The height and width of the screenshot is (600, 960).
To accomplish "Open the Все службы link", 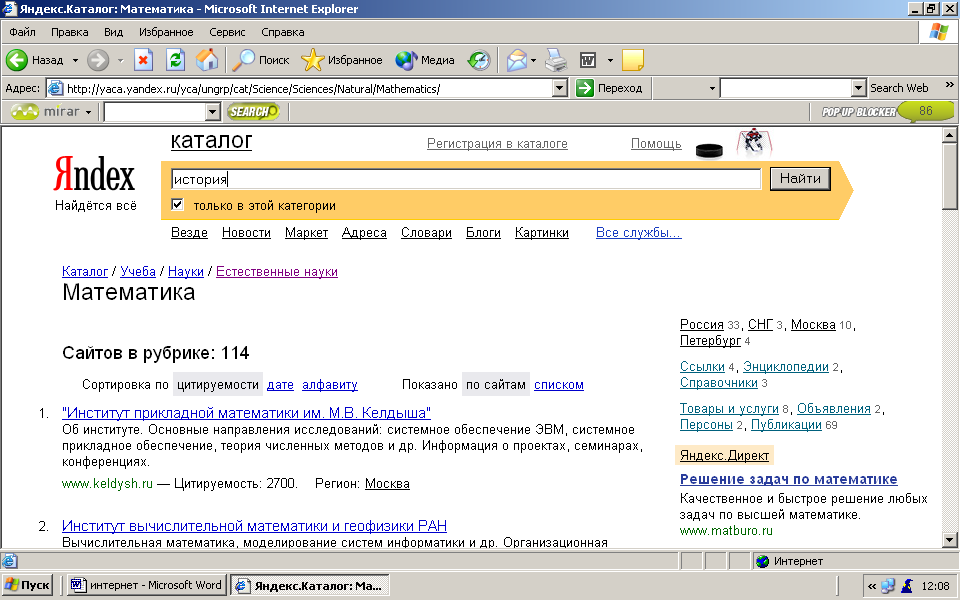I will [639, 233].
